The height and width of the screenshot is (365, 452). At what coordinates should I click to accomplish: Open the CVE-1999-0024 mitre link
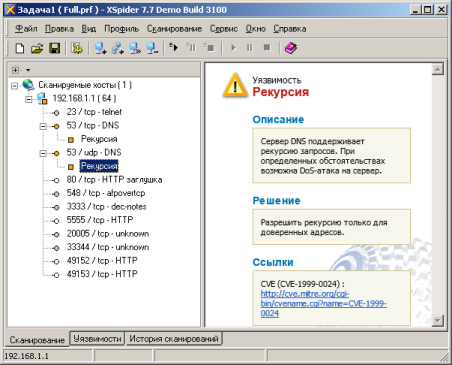(323, 303)
